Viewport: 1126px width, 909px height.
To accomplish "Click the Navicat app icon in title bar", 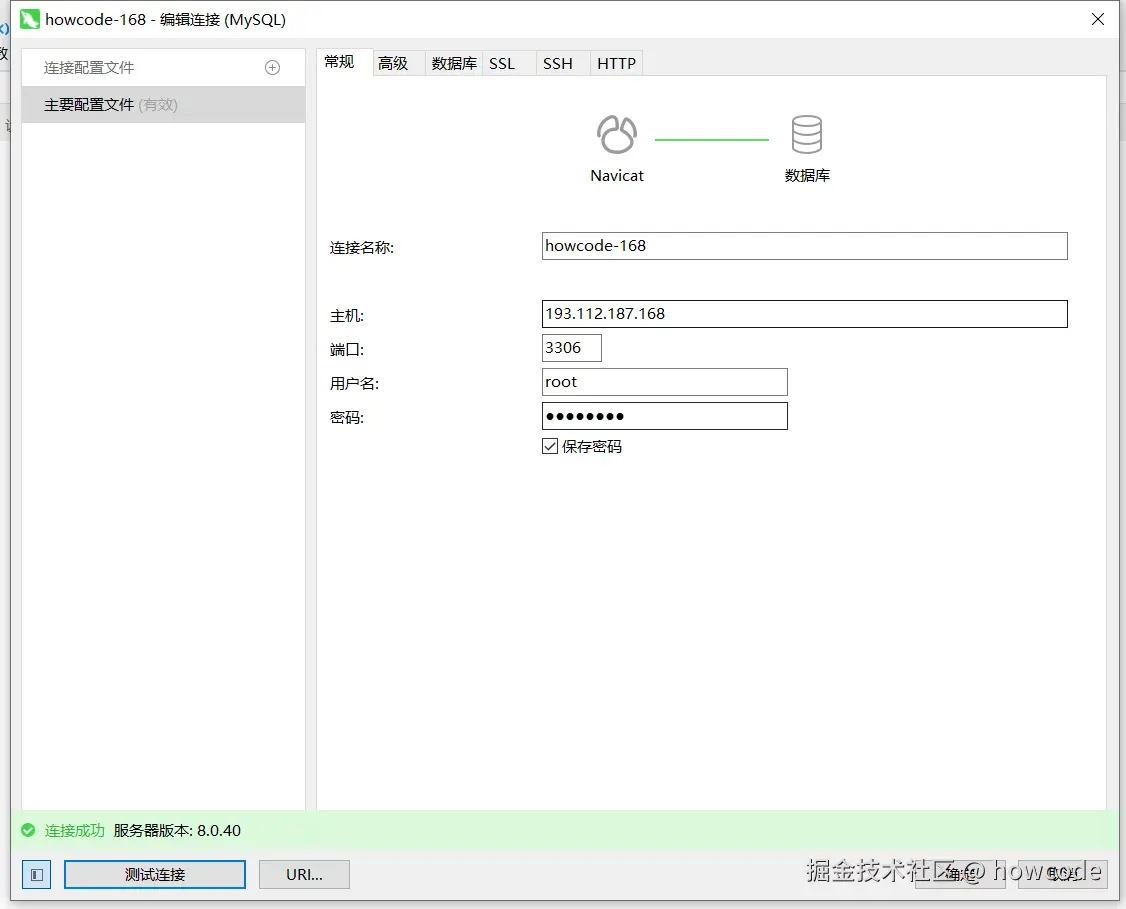I will coord(29,19).
